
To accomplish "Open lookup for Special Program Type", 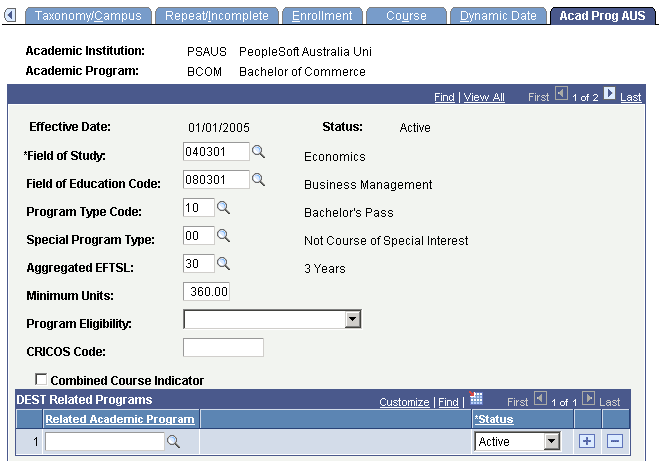I will click(x=223, y=236).
